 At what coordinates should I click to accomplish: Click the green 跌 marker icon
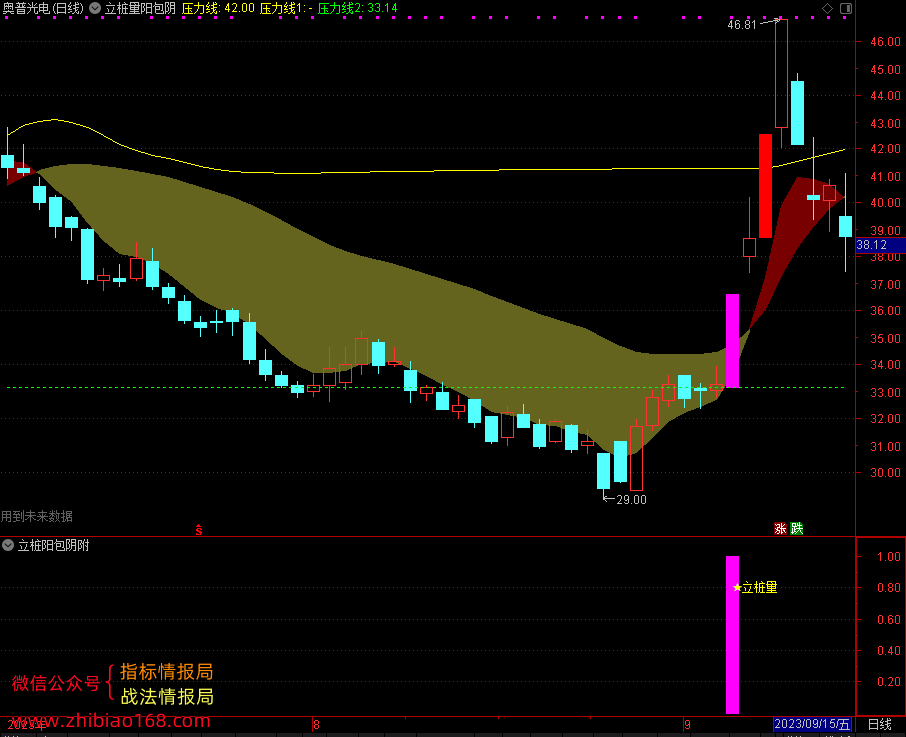(797, 528)
